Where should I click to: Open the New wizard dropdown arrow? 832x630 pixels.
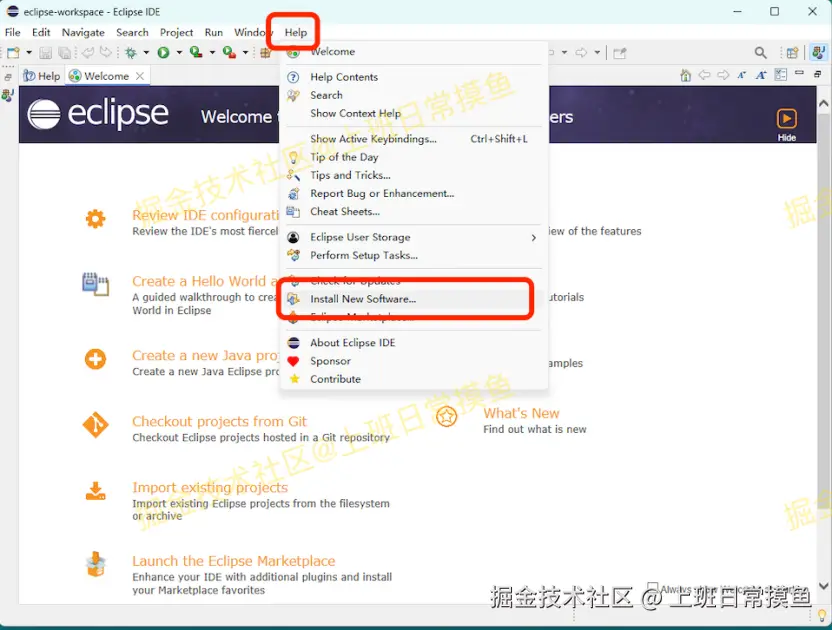coord(29,52)
